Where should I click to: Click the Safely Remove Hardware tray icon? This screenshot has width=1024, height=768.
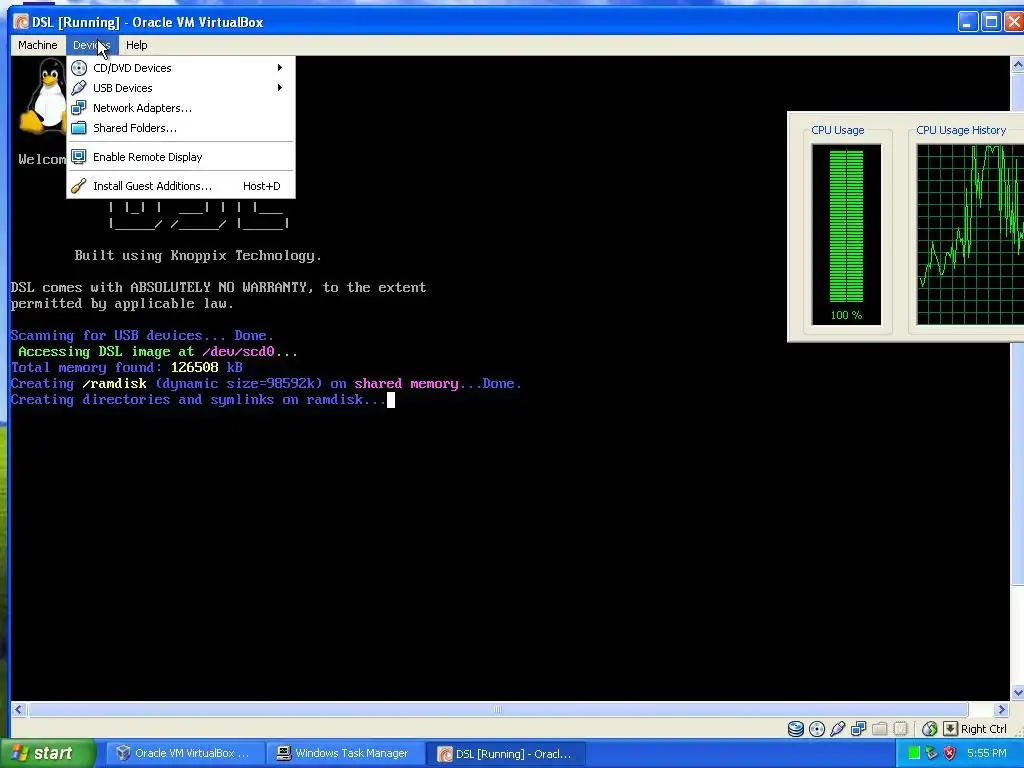(932, 754)
